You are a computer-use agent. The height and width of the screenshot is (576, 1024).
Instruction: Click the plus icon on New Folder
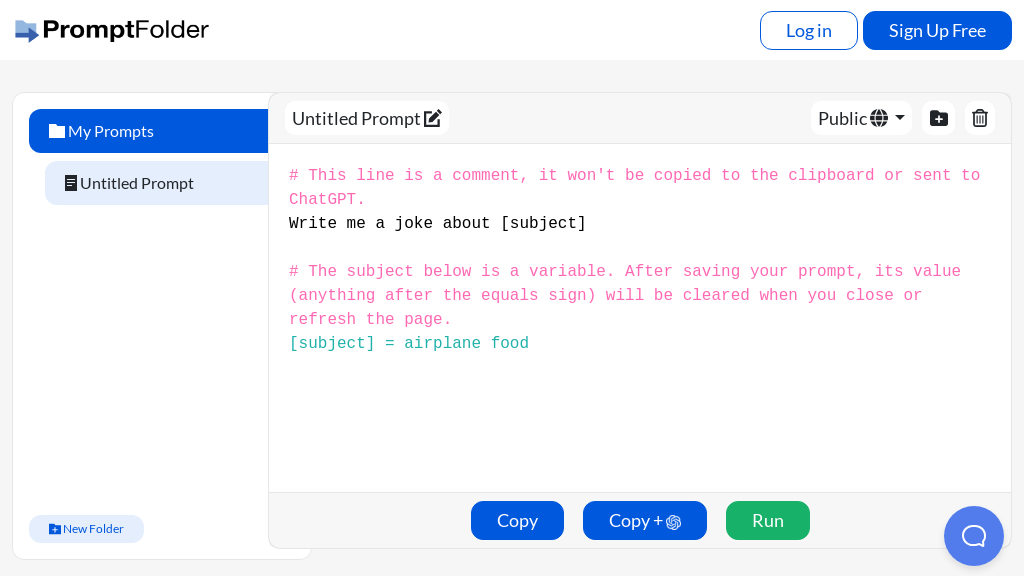(x=55, y=529)
